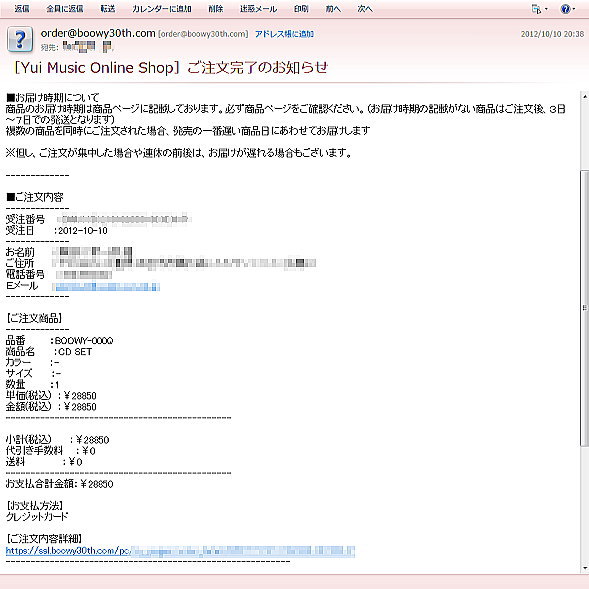Click the 金額(税込) ￥28850 line
The height and width of the screenshot is (589, 589).
tap(51, 407)
